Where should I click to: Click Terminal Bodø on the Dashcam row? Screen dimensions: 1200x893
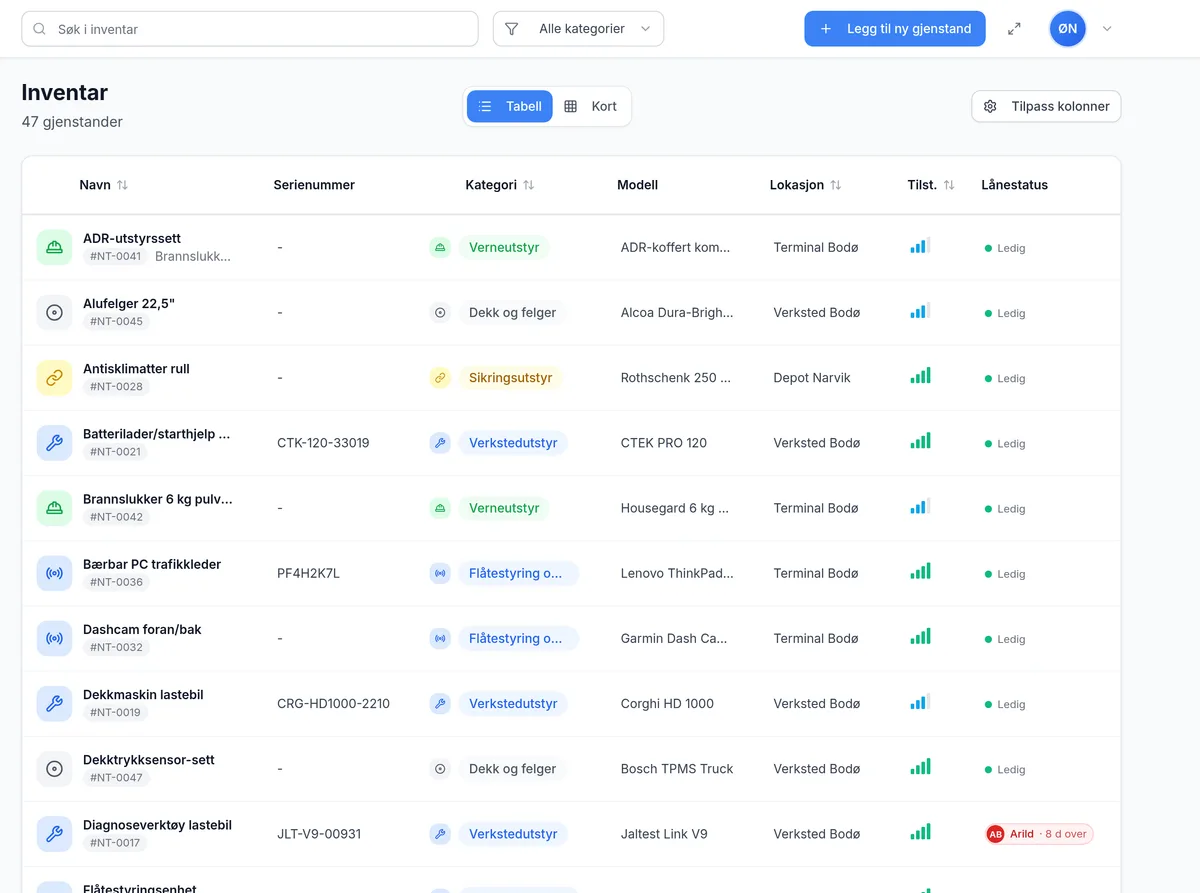pyautogui.click(x=816, y=638)
